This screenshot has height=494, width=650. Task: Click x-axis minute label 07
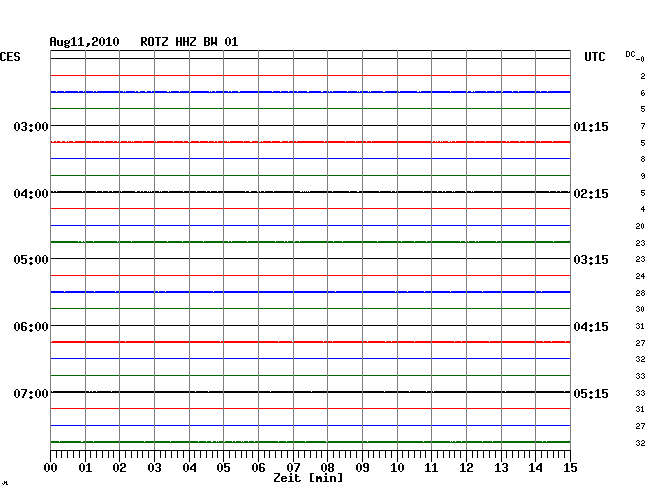click(293, 468)
